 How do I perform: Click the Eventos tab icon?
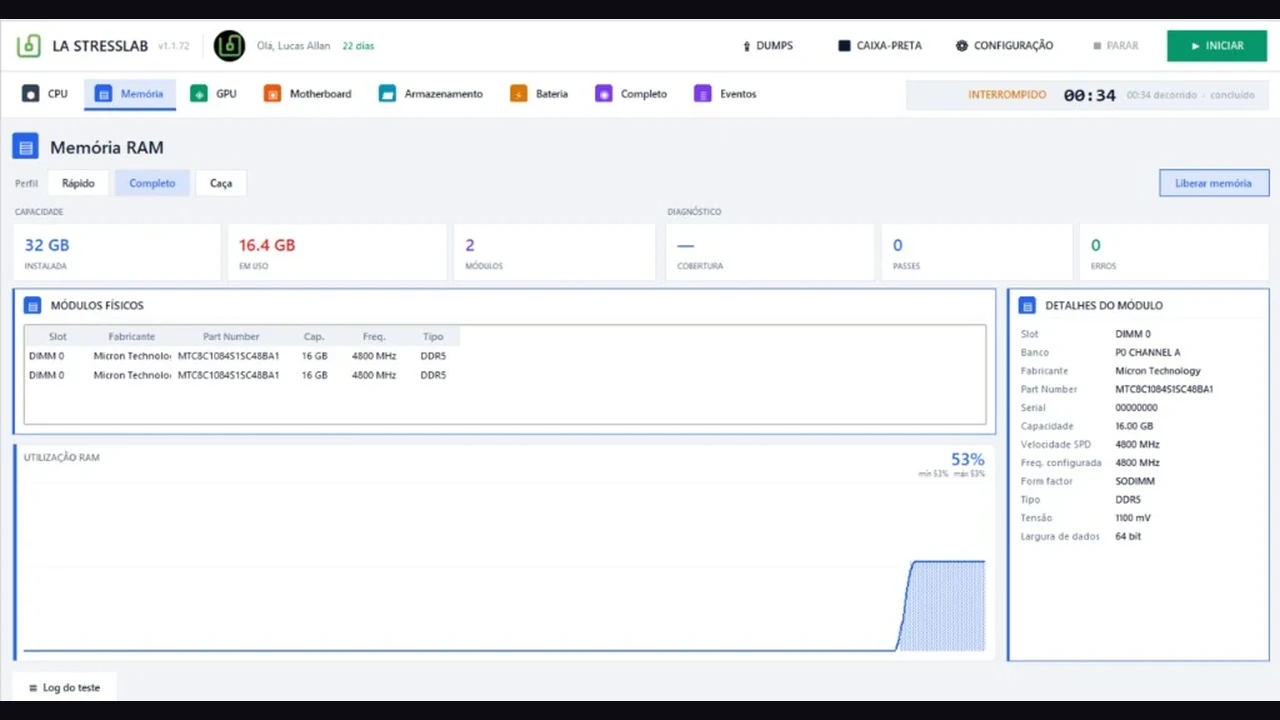tap(702, 94)
